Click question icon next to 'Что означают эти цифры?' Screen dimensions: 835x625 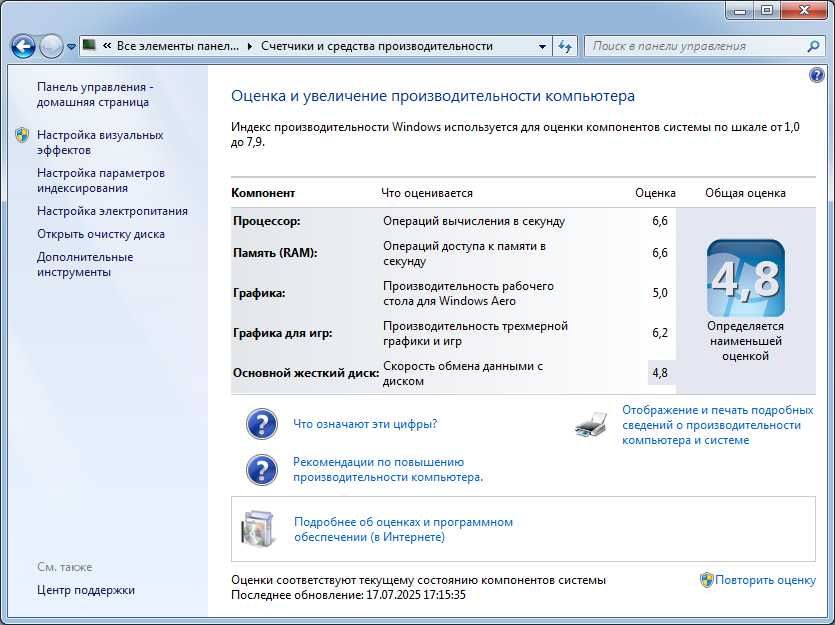click(x=261, y=424)
